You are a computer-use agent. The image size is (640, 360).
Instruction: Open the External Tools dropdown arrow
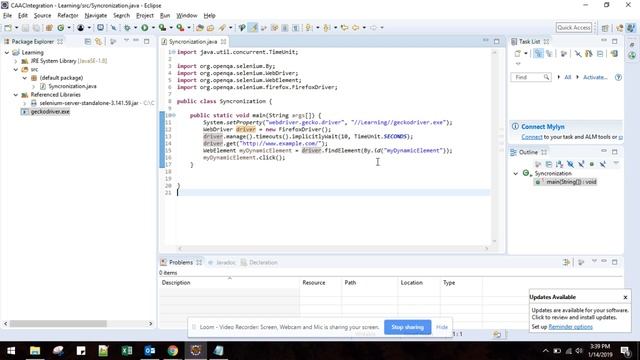tap(189, 28)
